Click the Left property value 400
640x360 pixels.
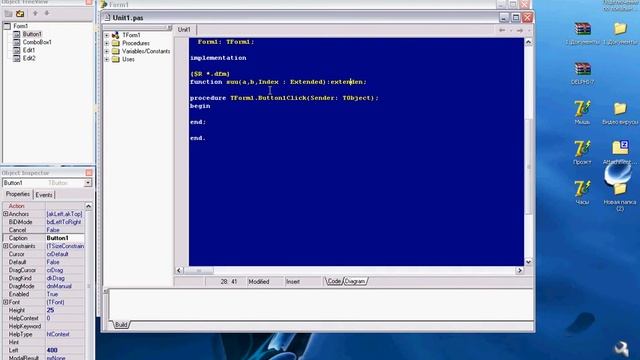click(64, 350)
